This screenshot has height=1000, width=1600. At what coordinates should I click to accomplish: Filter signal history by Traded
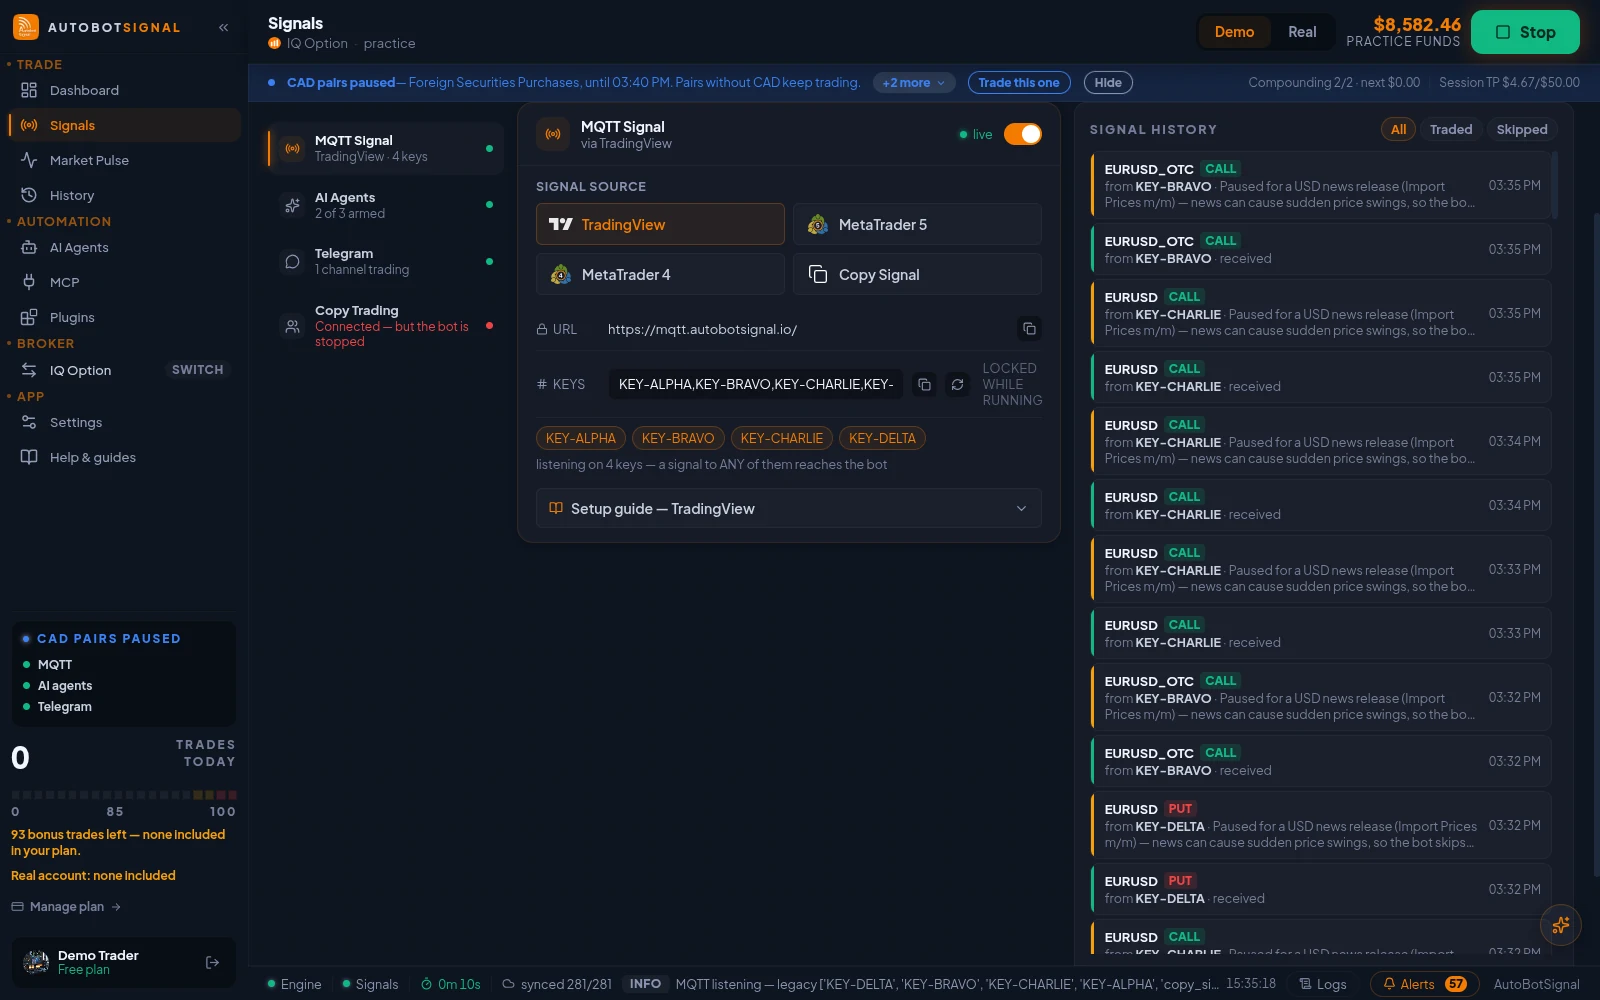[x=1450, y=129]
